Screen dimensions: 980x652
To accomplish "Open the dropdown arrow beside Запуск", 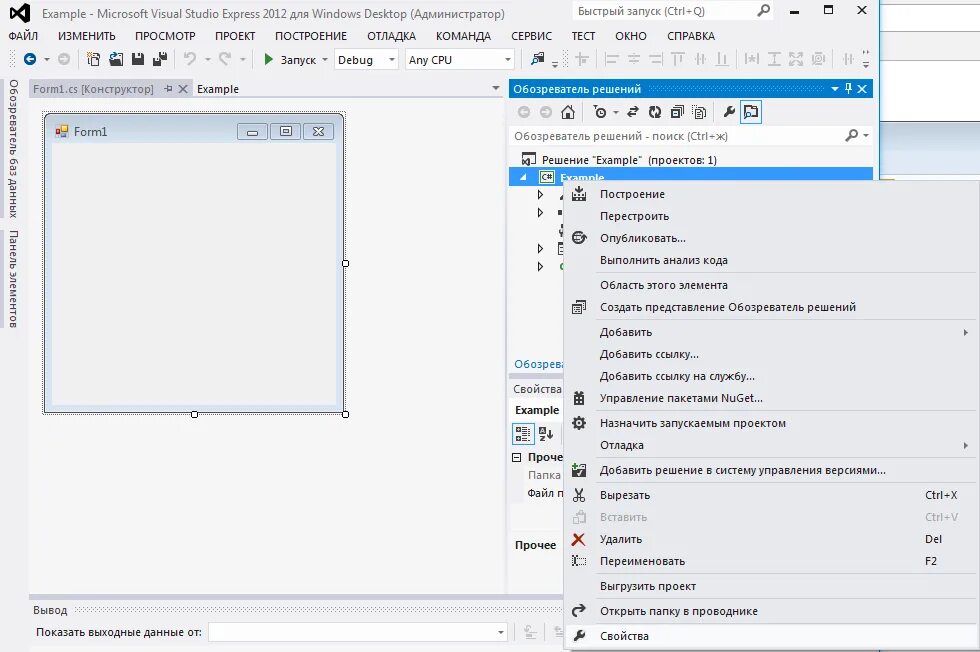I will tap(324, 59).
